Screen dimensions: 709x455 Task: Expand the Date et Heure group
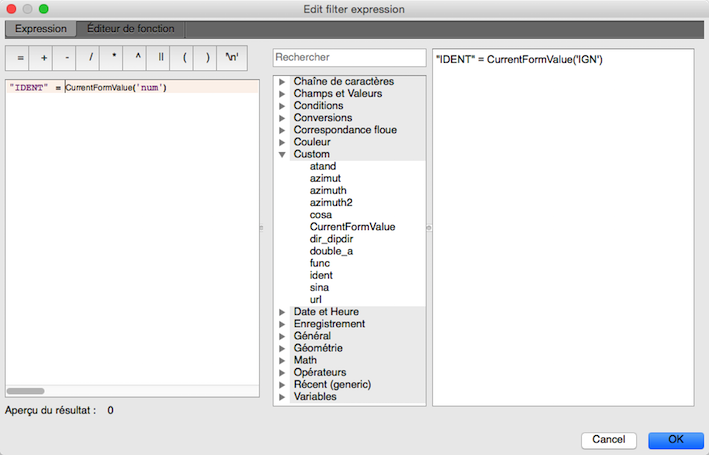coord(283,312)
